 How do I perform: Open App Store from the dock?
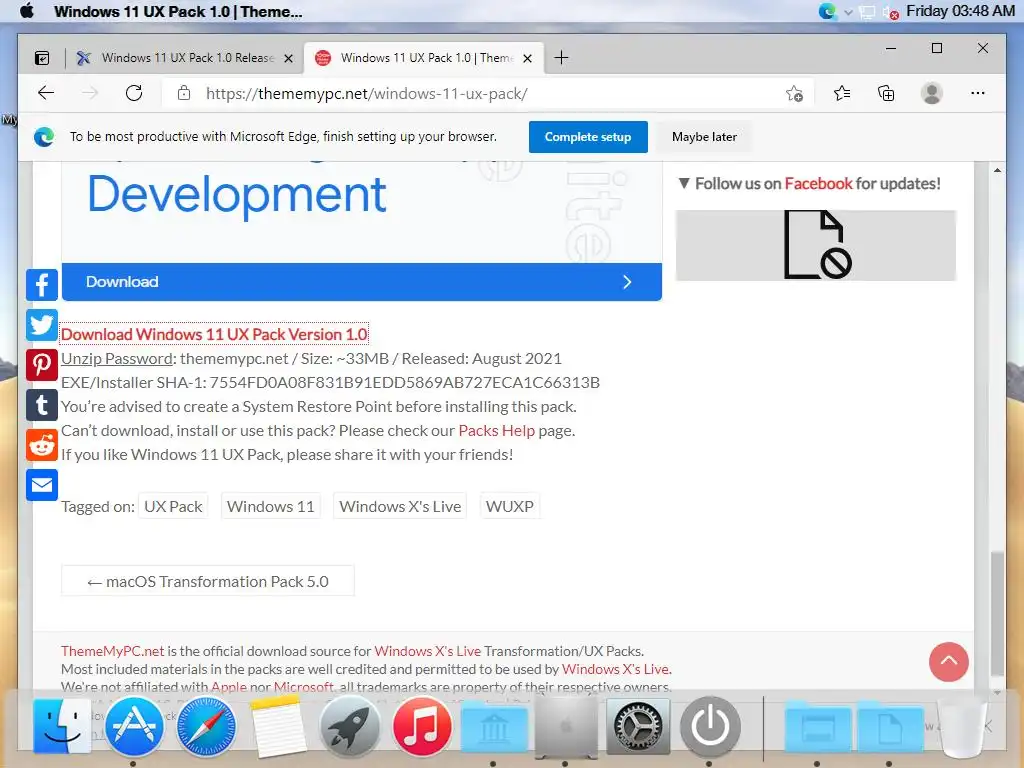point(133,728)
